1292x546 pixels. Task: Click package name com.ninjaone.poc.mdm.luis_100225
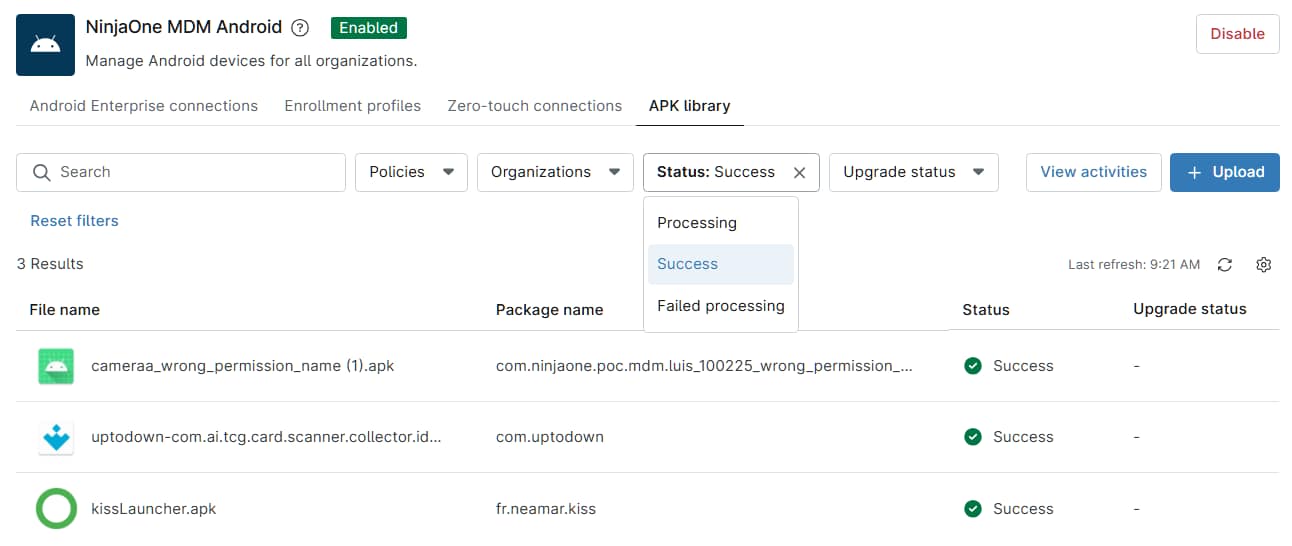[704, 366]
